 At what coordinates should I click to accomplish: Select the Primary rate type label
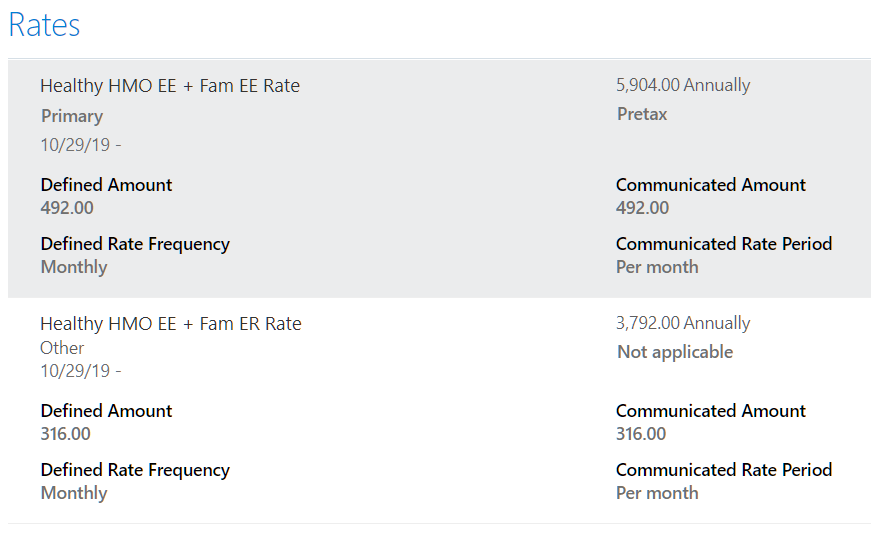click(71, 116)
